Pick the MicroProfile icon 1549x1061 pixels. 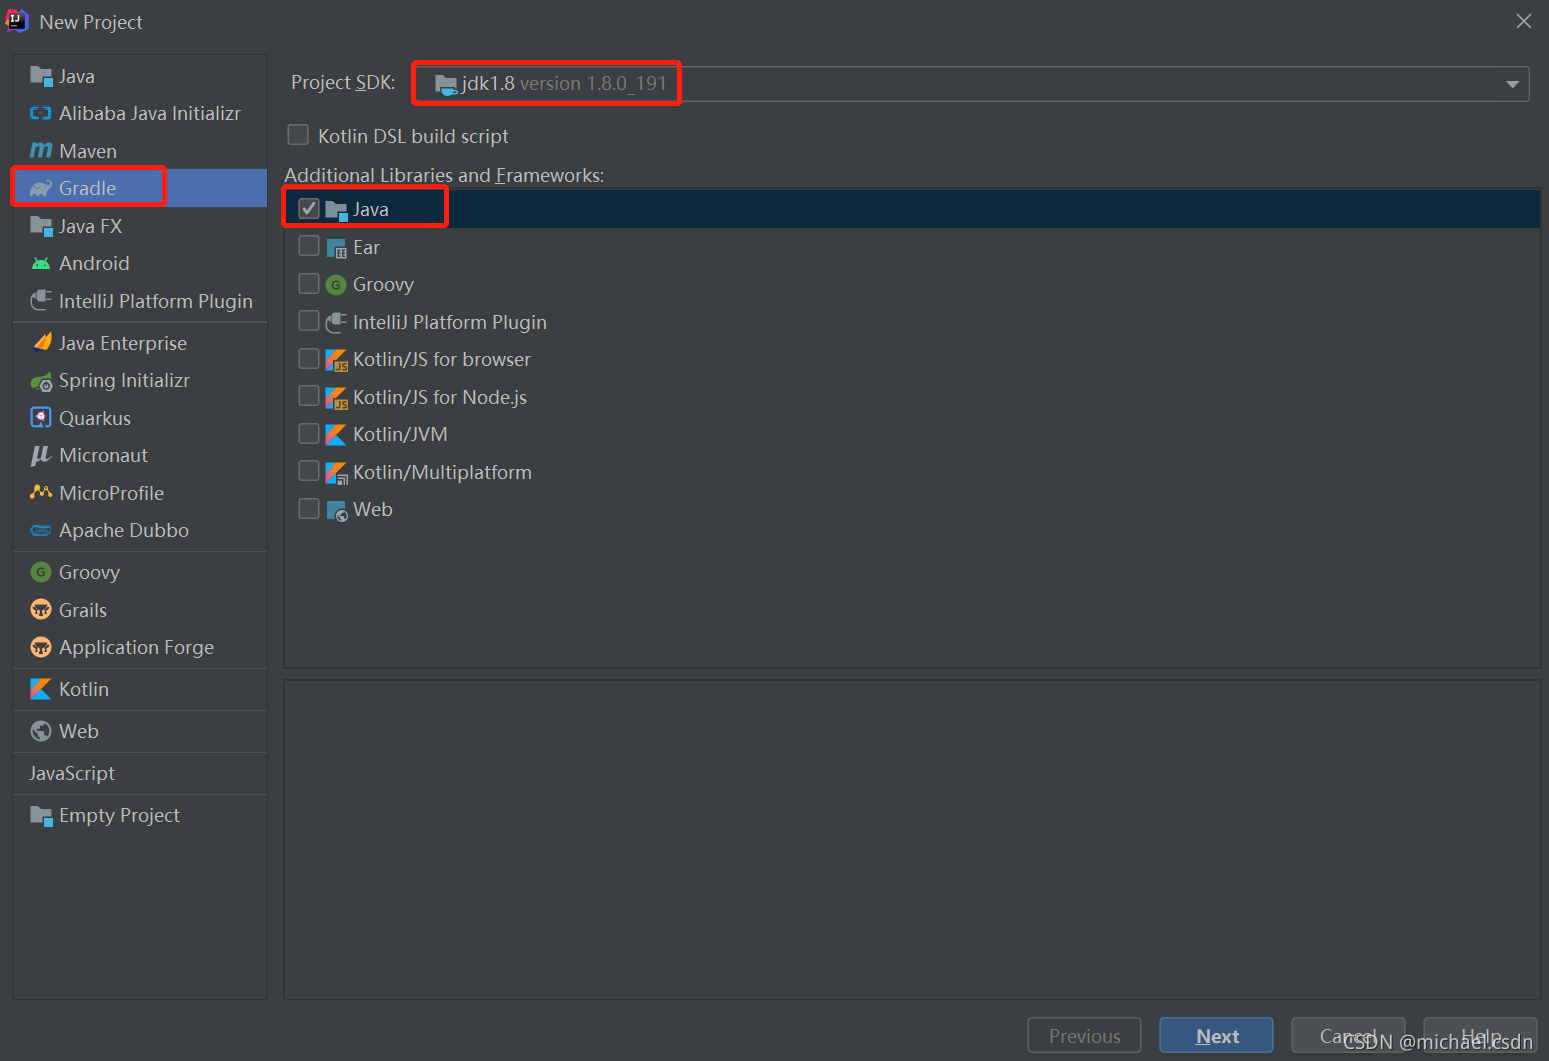pyautogui.click(x=41, y=492)
